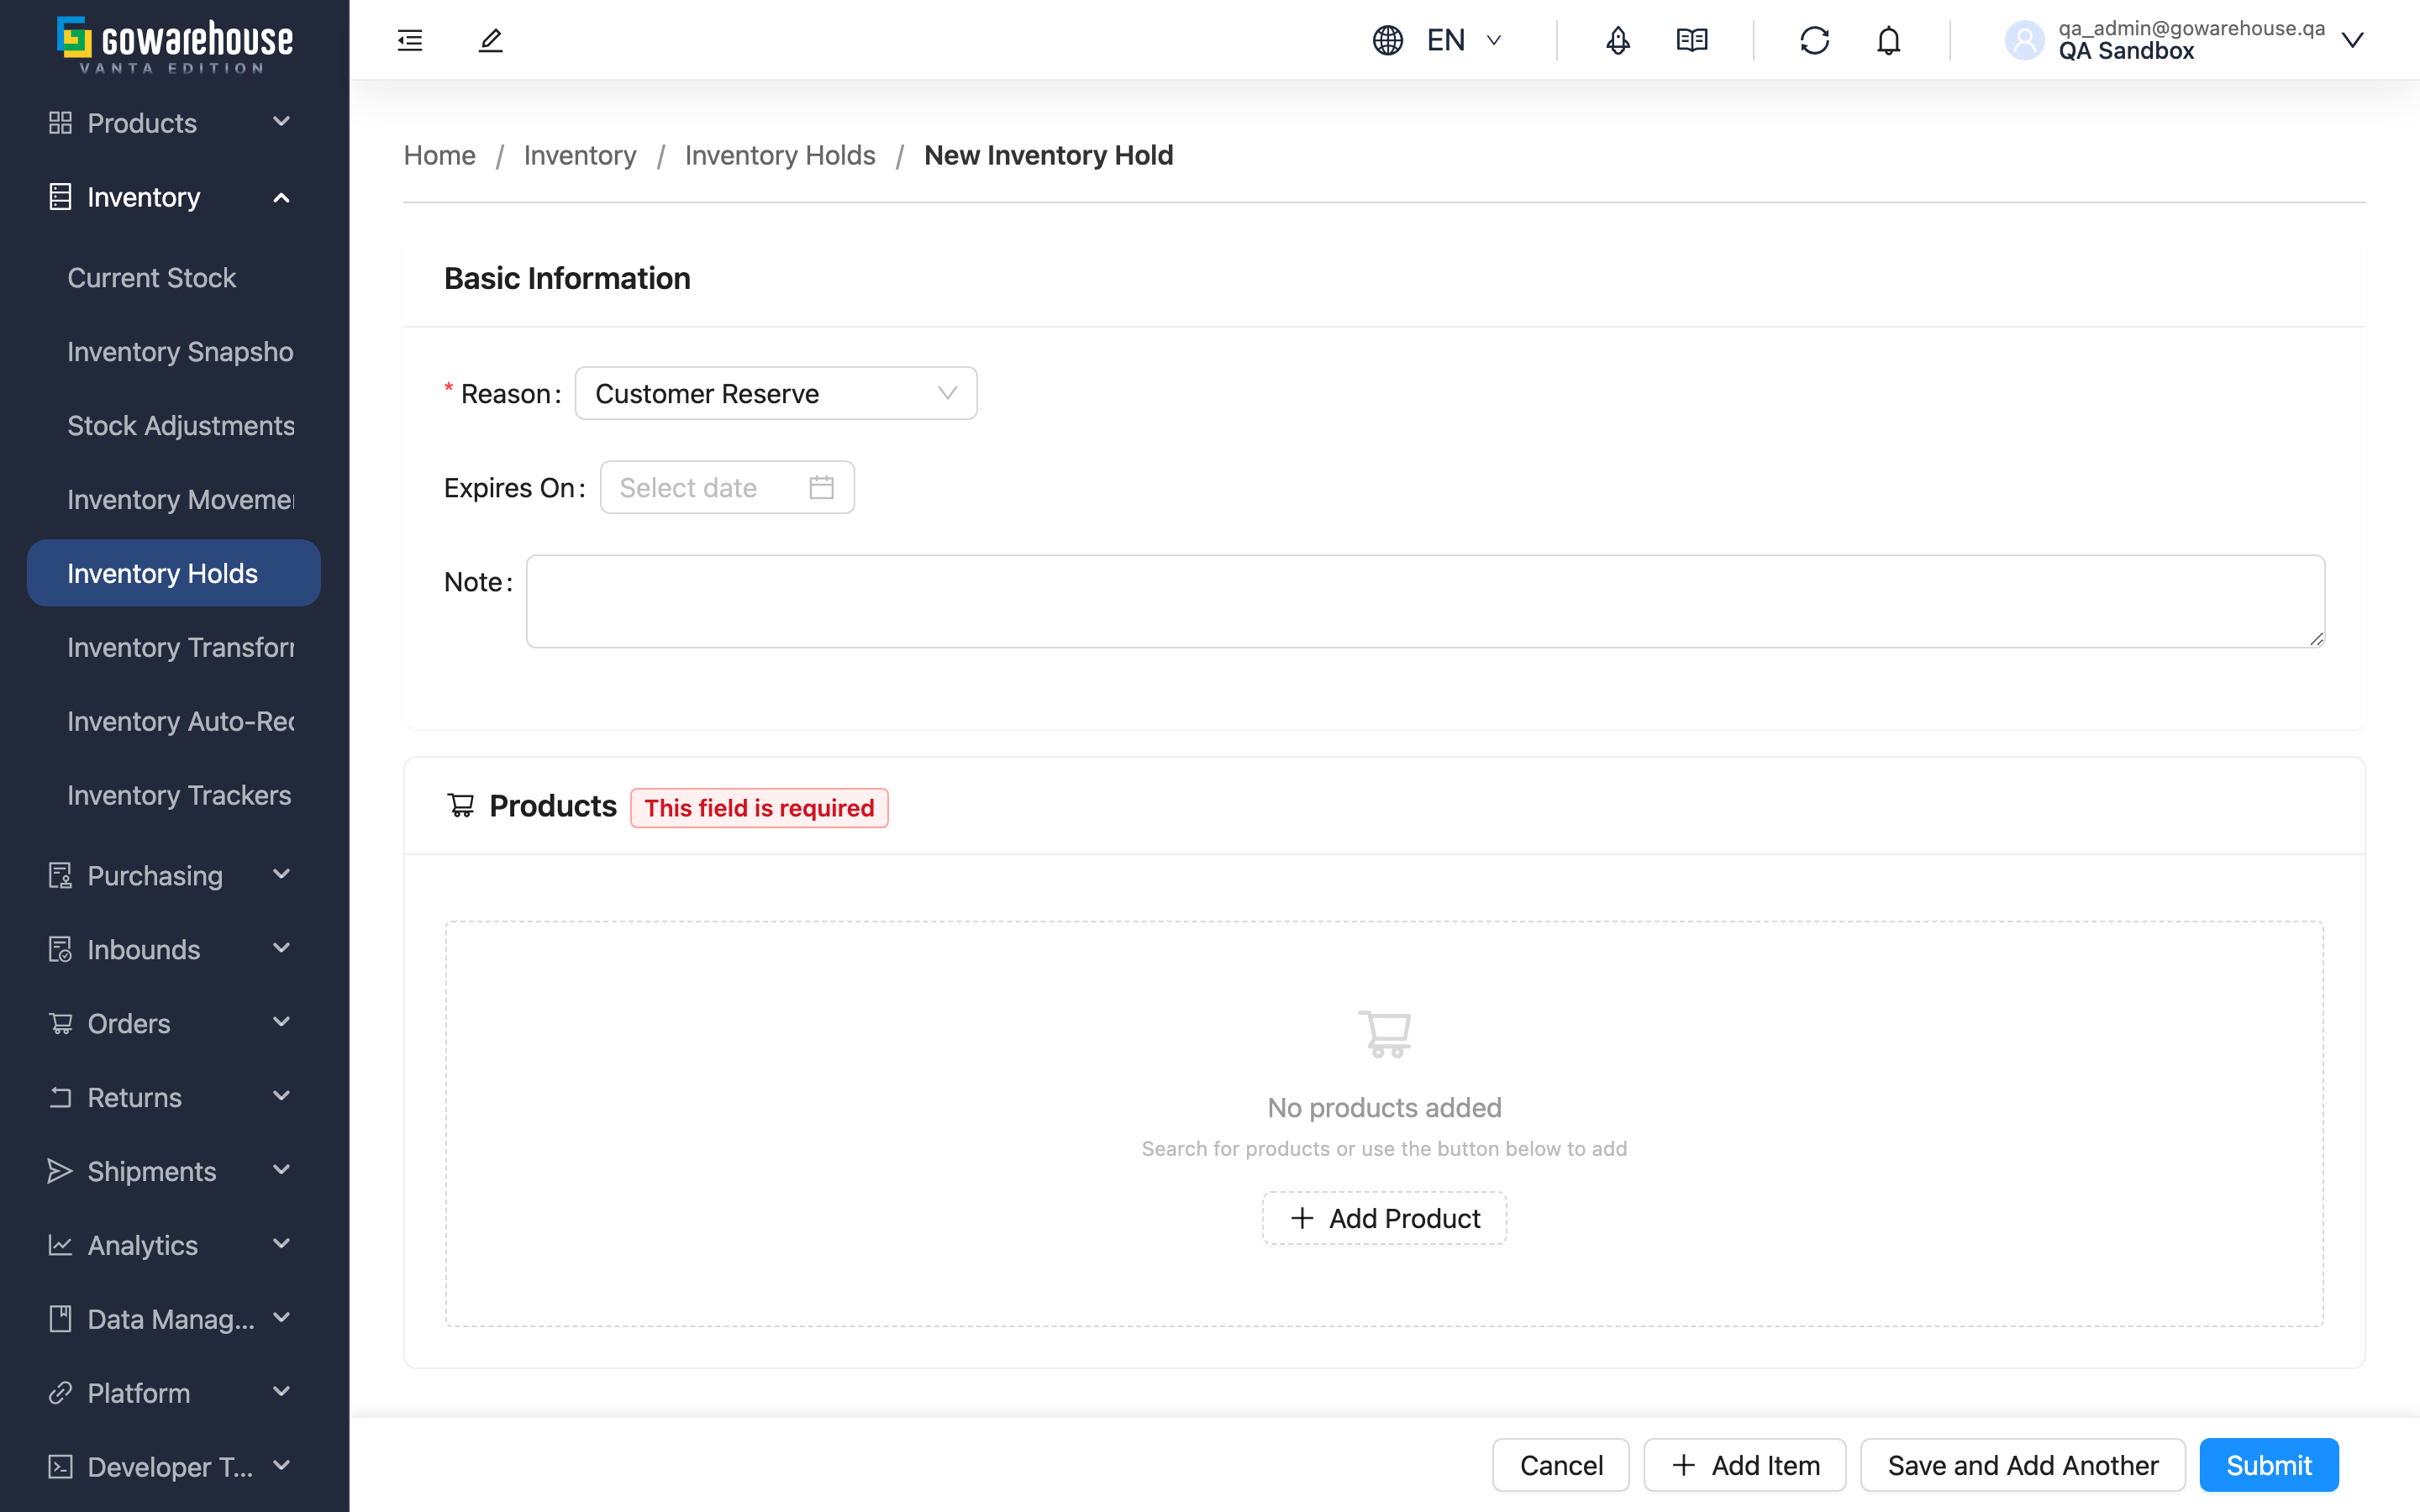Expand the Inbounds chevron
This screenshot has width=2420, height=1512.
pos(282,949)
